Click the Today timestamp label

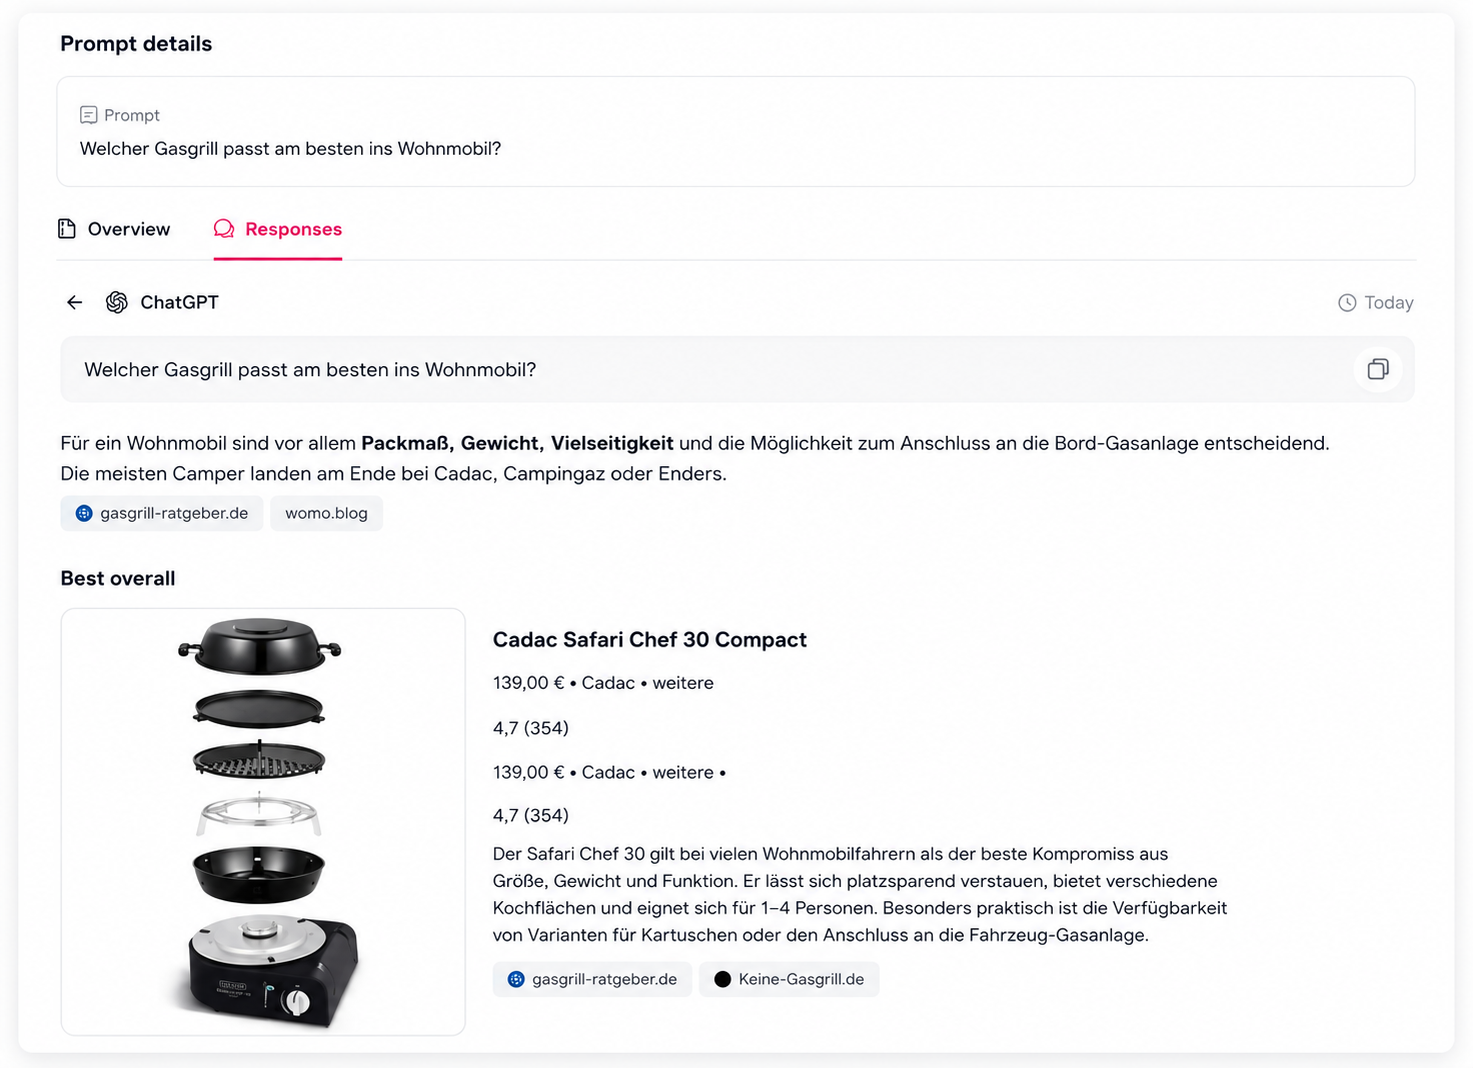[x=1389, y=303]
